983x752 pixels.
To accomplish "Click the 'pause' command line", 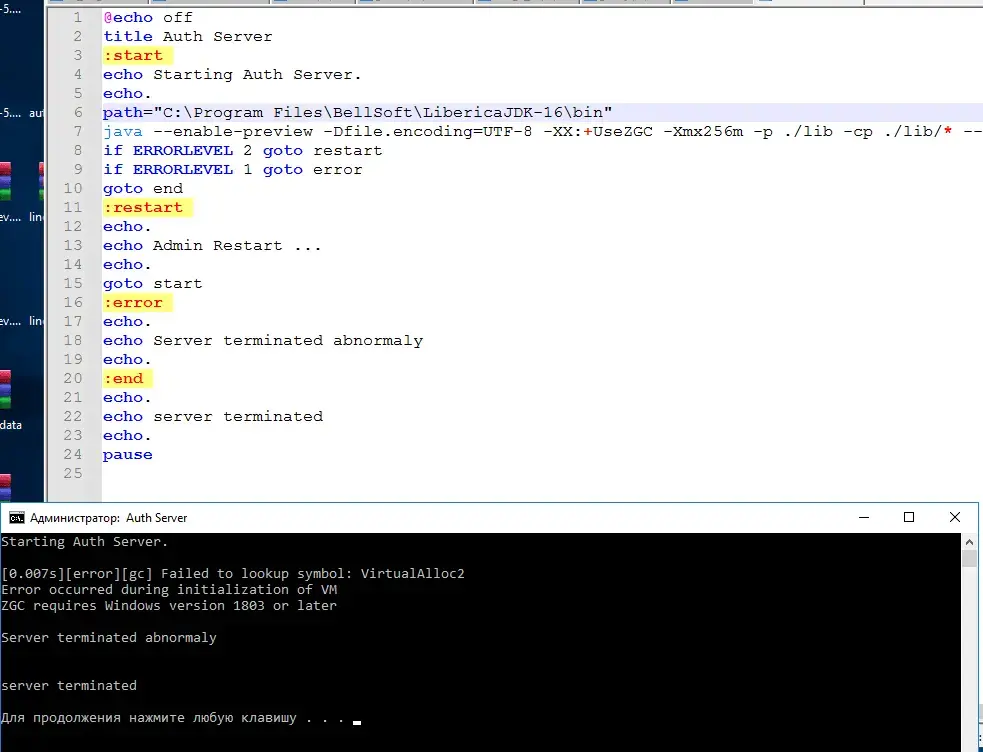I will point(127,454).
